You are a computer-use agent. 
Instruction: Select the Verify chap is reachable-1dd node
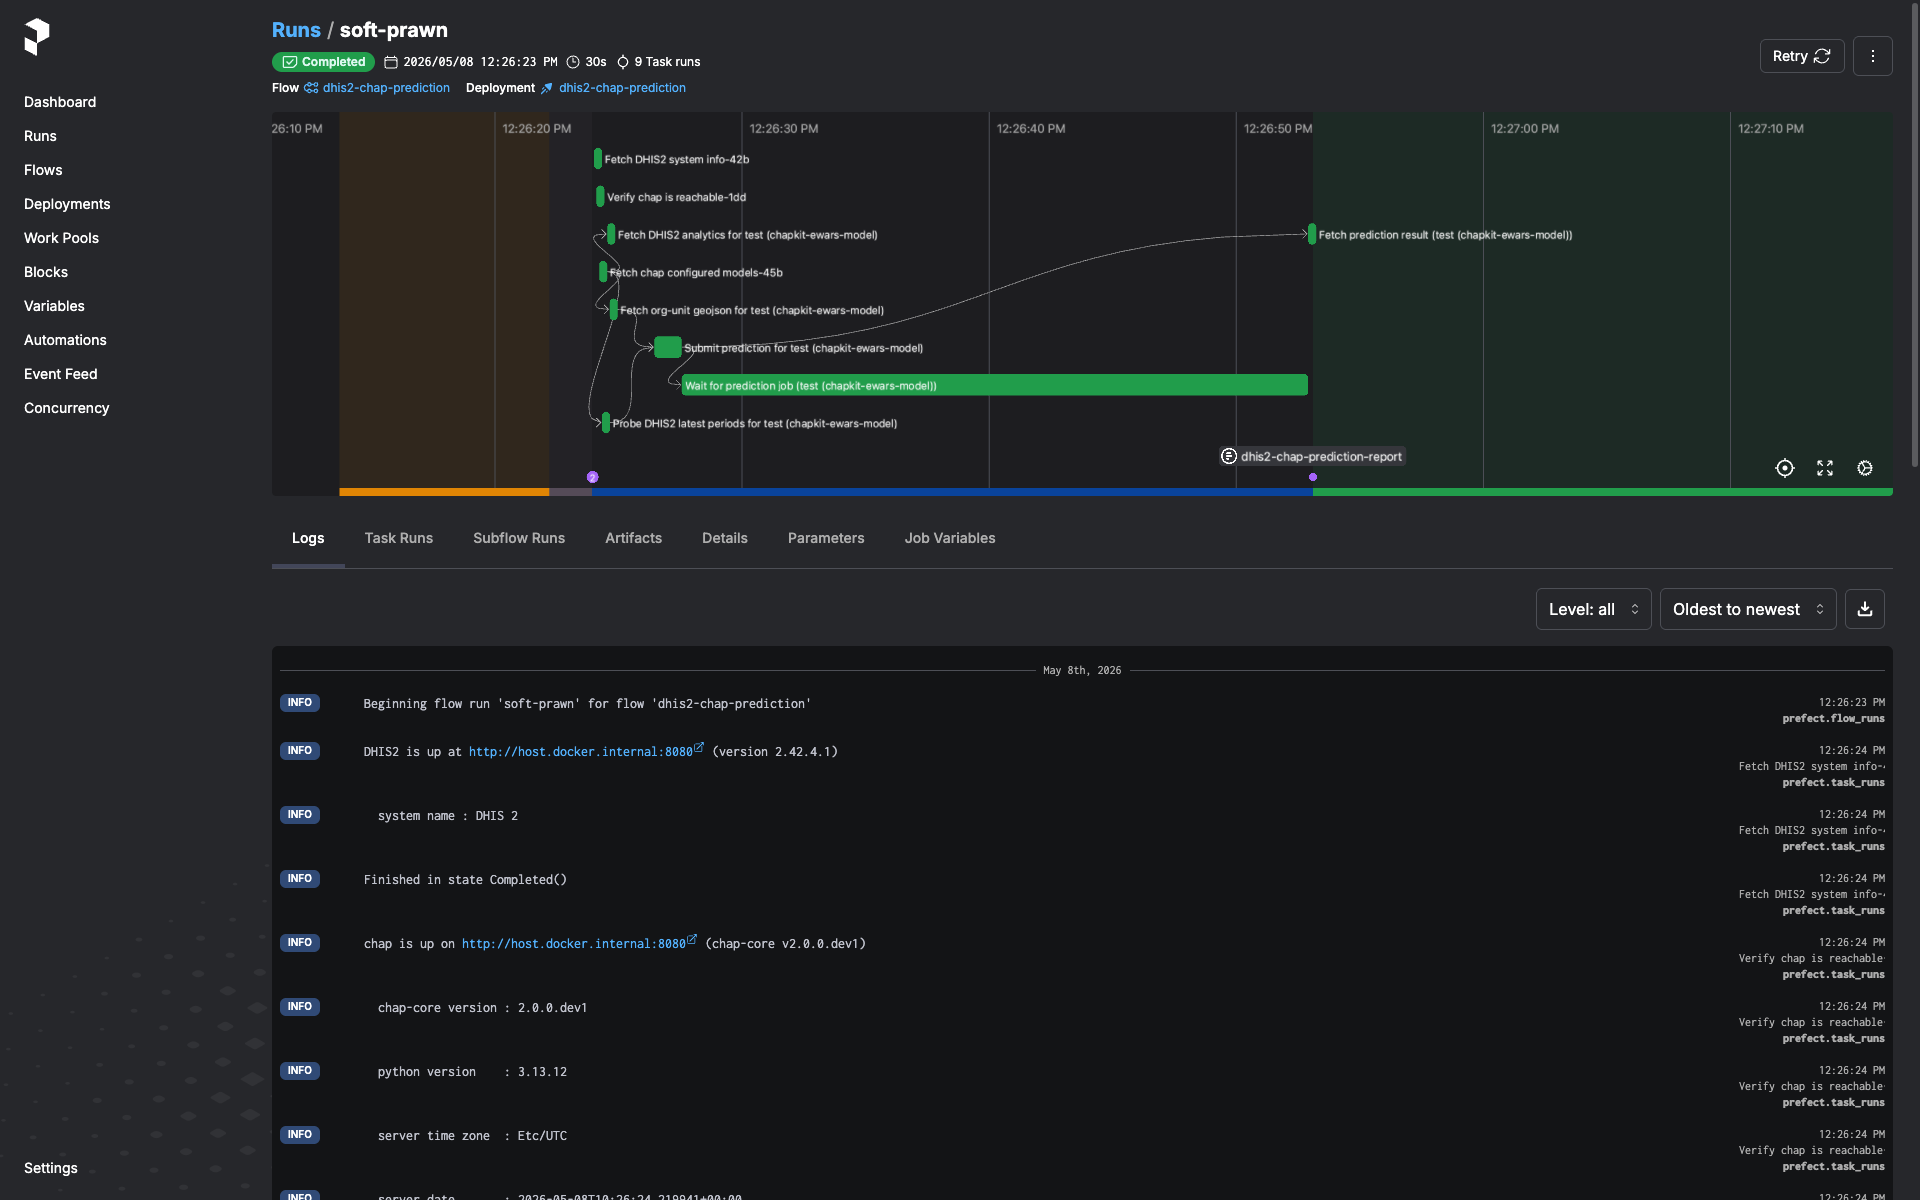(x=600, y=197)
